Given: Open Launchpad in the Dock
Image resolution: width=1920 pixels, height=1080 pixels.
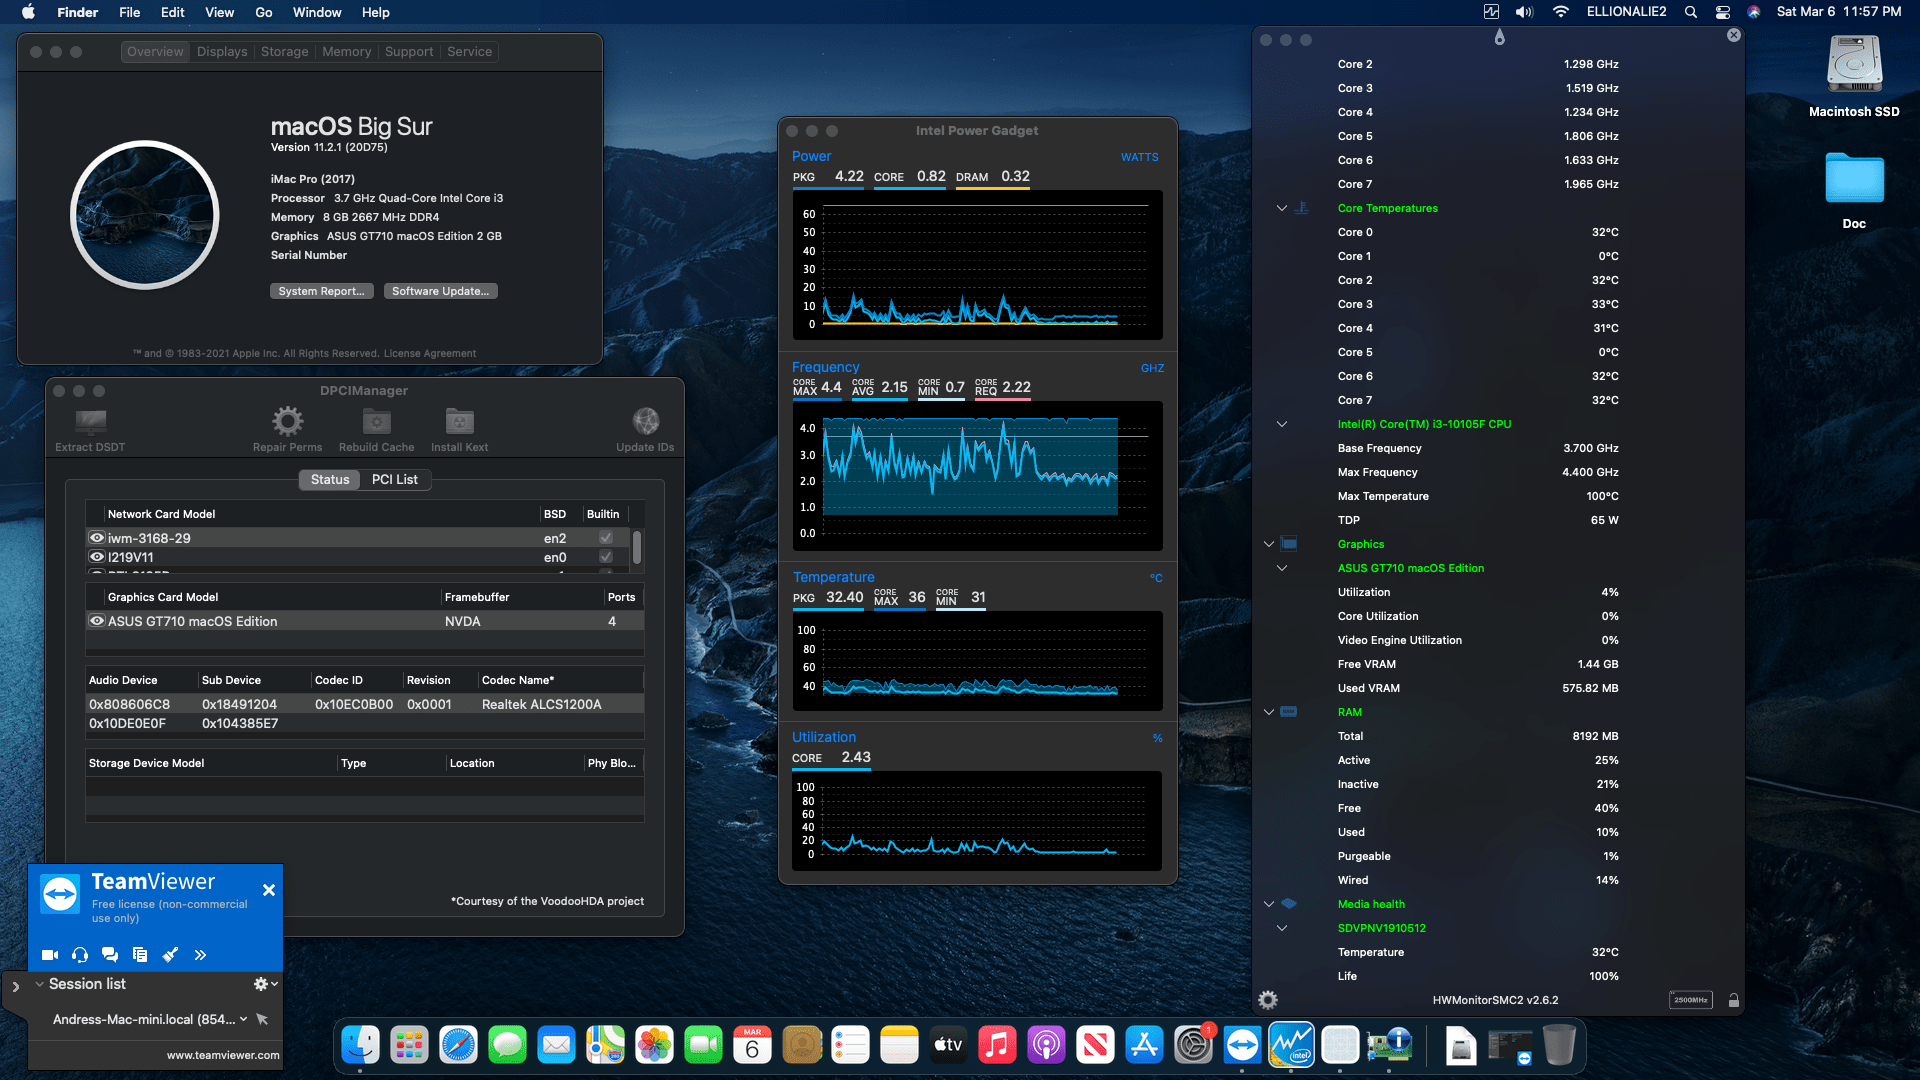Looking at the screenshot, I should pyautogui.click(x=410, y=1046).
